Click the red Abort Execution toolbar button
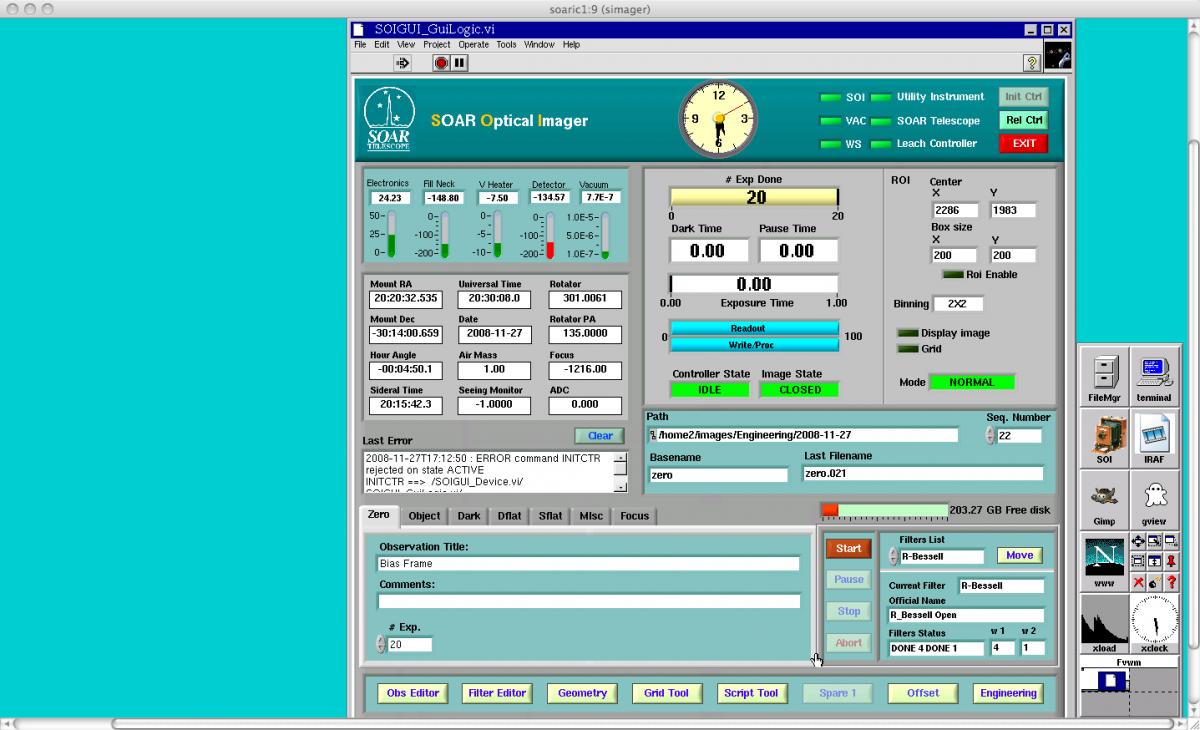Screen dimensions: 1200x730 tap(442, 63)
